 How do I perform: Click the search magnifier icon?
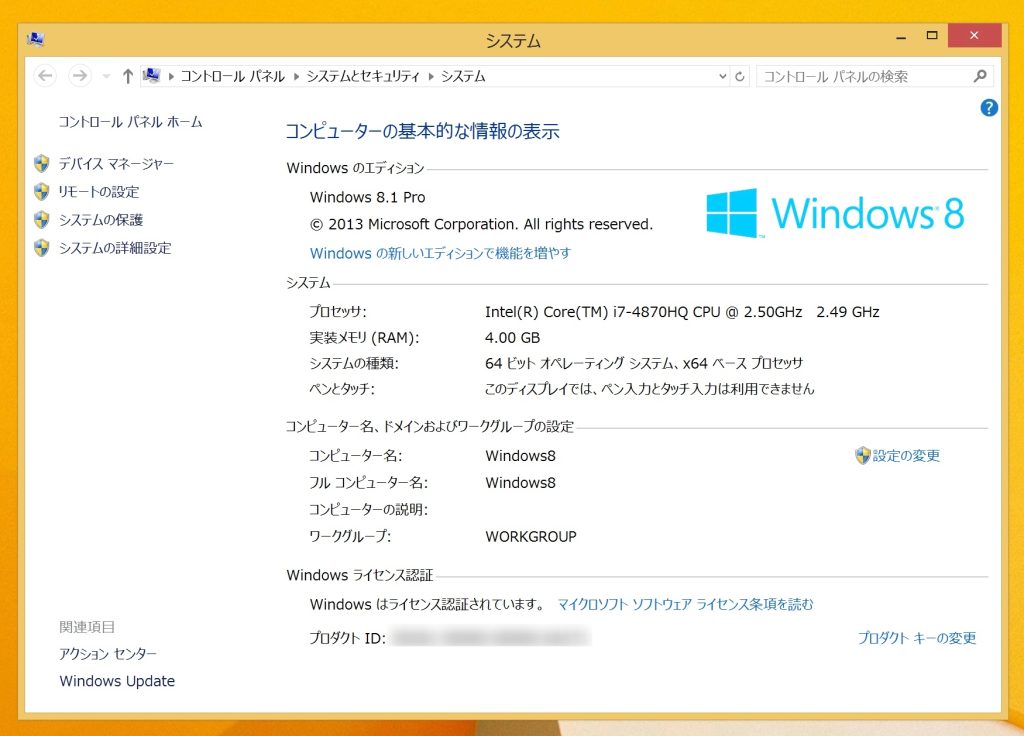980,76
